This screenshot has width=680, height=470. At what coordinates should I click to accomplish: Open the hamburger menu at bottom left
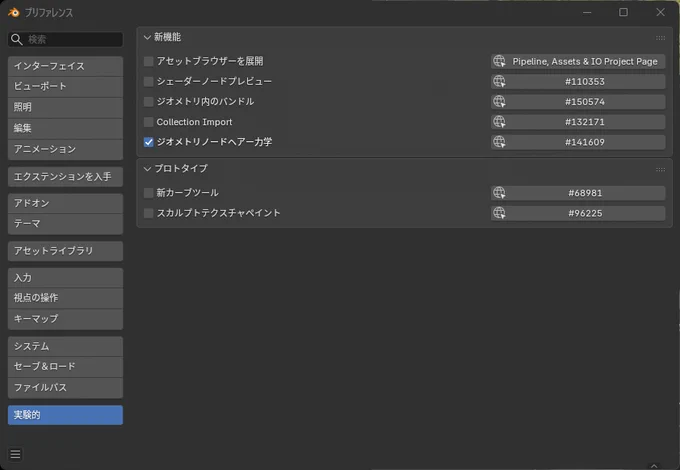click(x=15, y=454)
